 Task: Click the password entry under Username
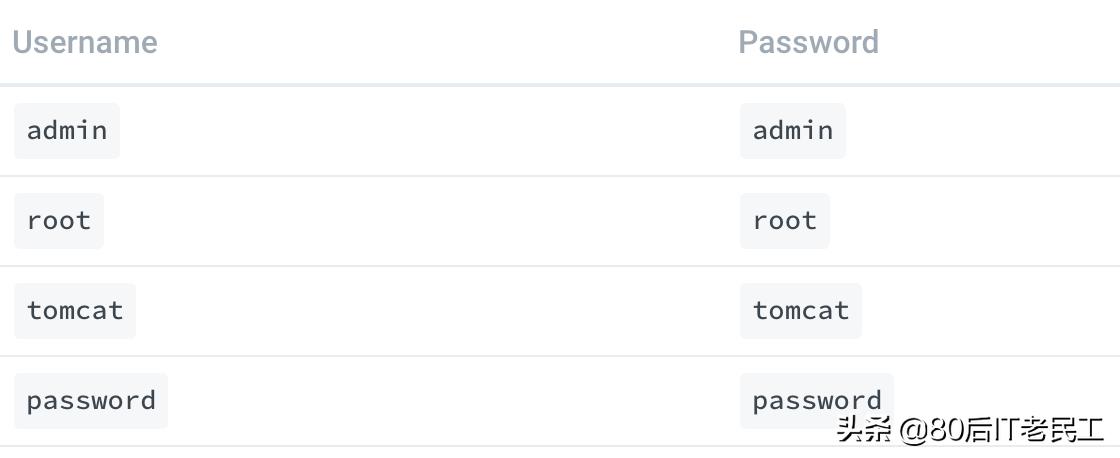pyautogui.click(x=91, y=400)
